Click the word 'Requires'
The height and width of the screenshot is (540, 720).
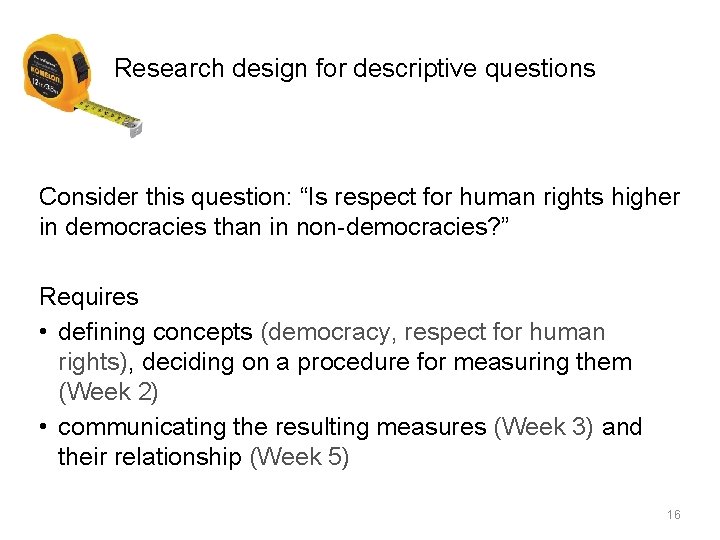[x=89, y=297]
